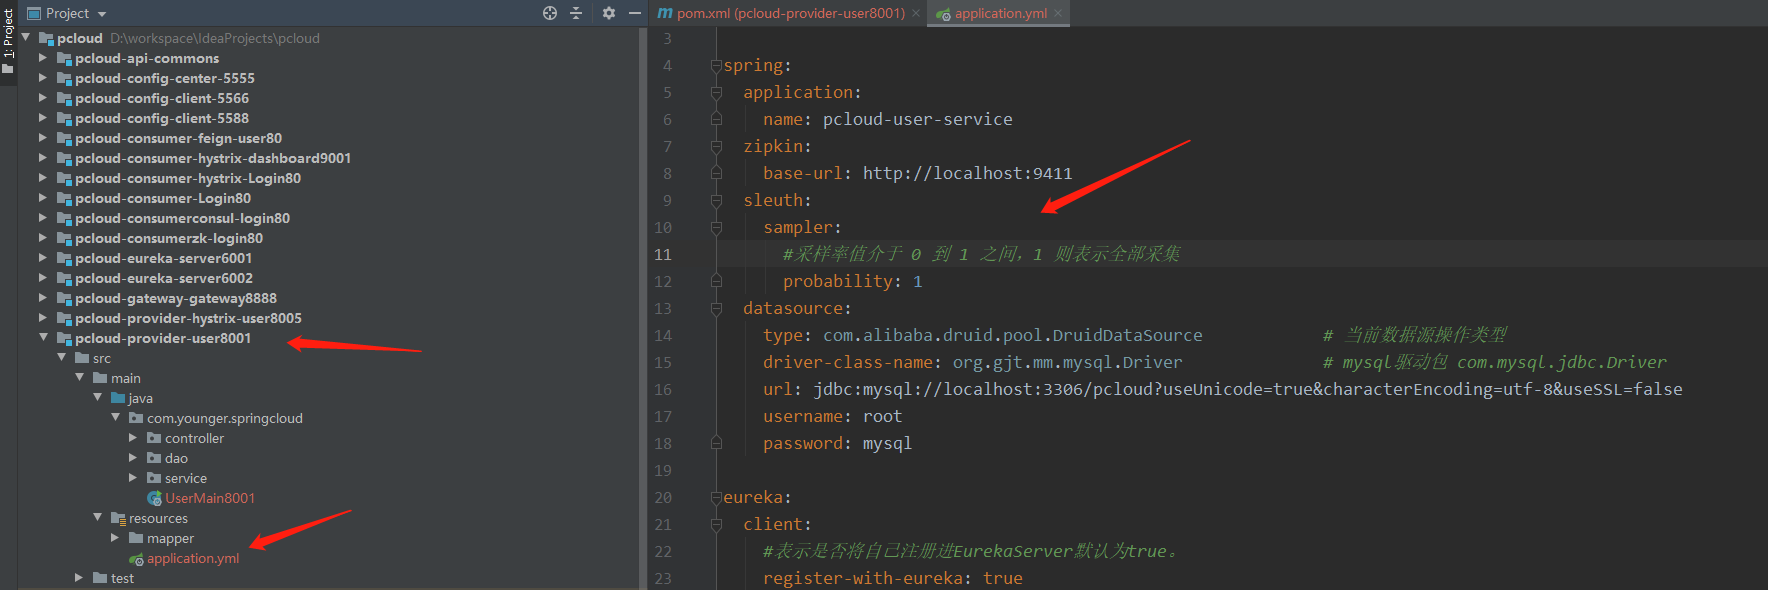Expand pcloud-consumer-feign-user80 module
The height and width of the screenshot is (590, 1768).
43,138
